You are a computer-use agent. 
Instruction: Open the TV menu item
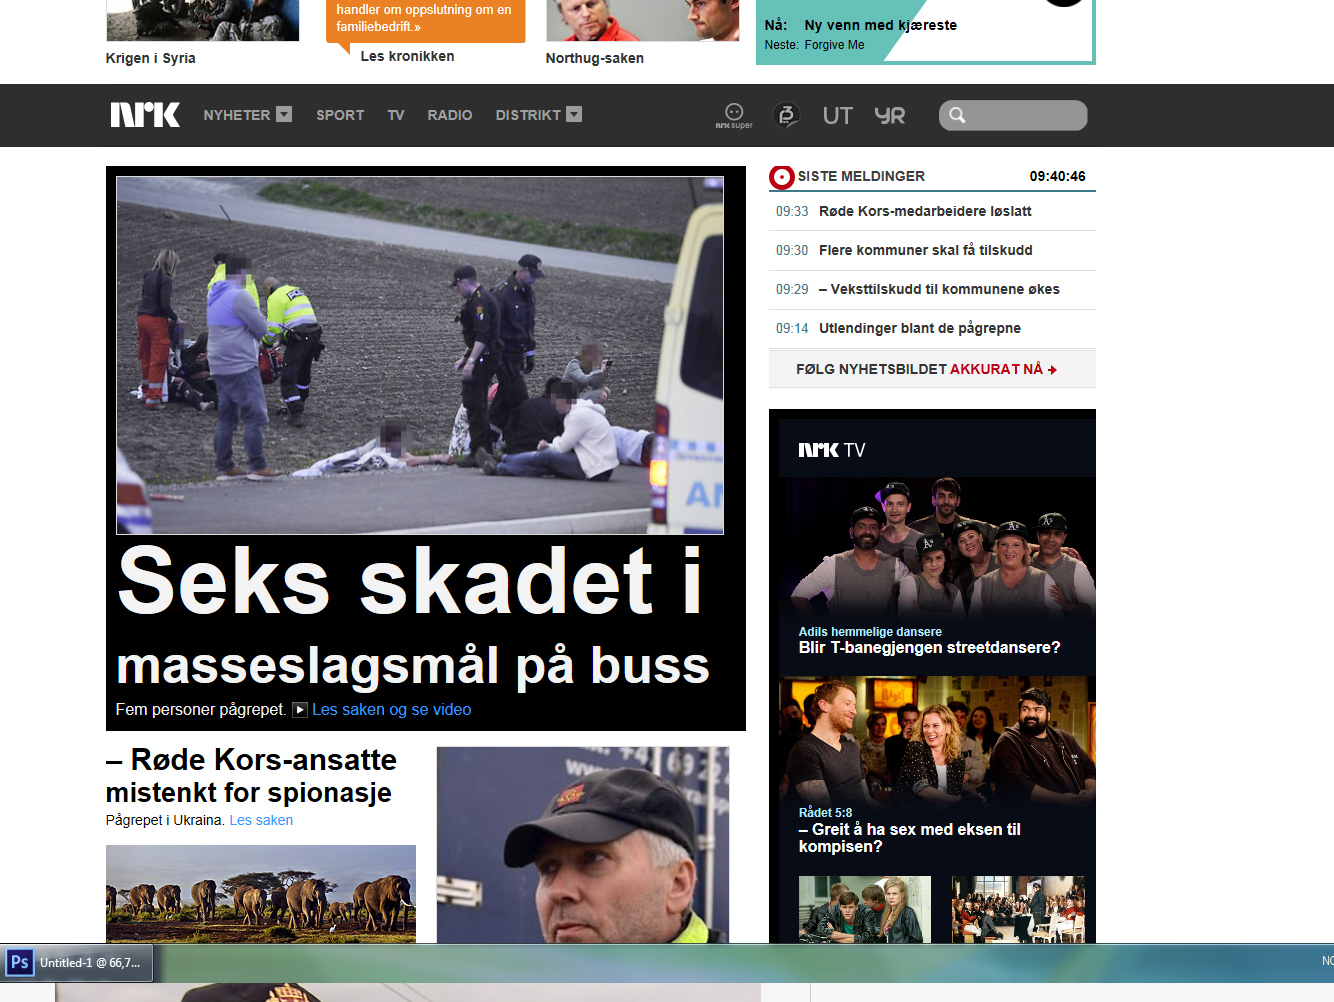click(396, 115)
